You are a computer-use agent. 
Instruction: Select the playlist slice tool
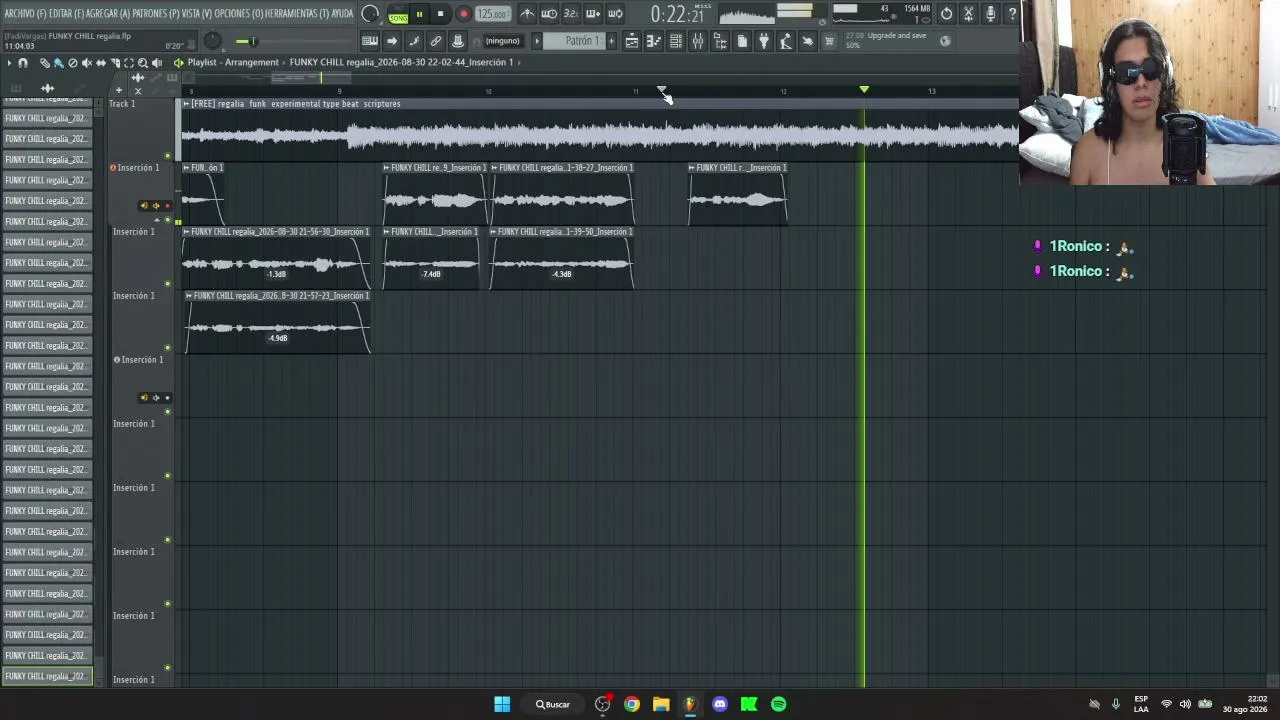(x=114, y=63)
